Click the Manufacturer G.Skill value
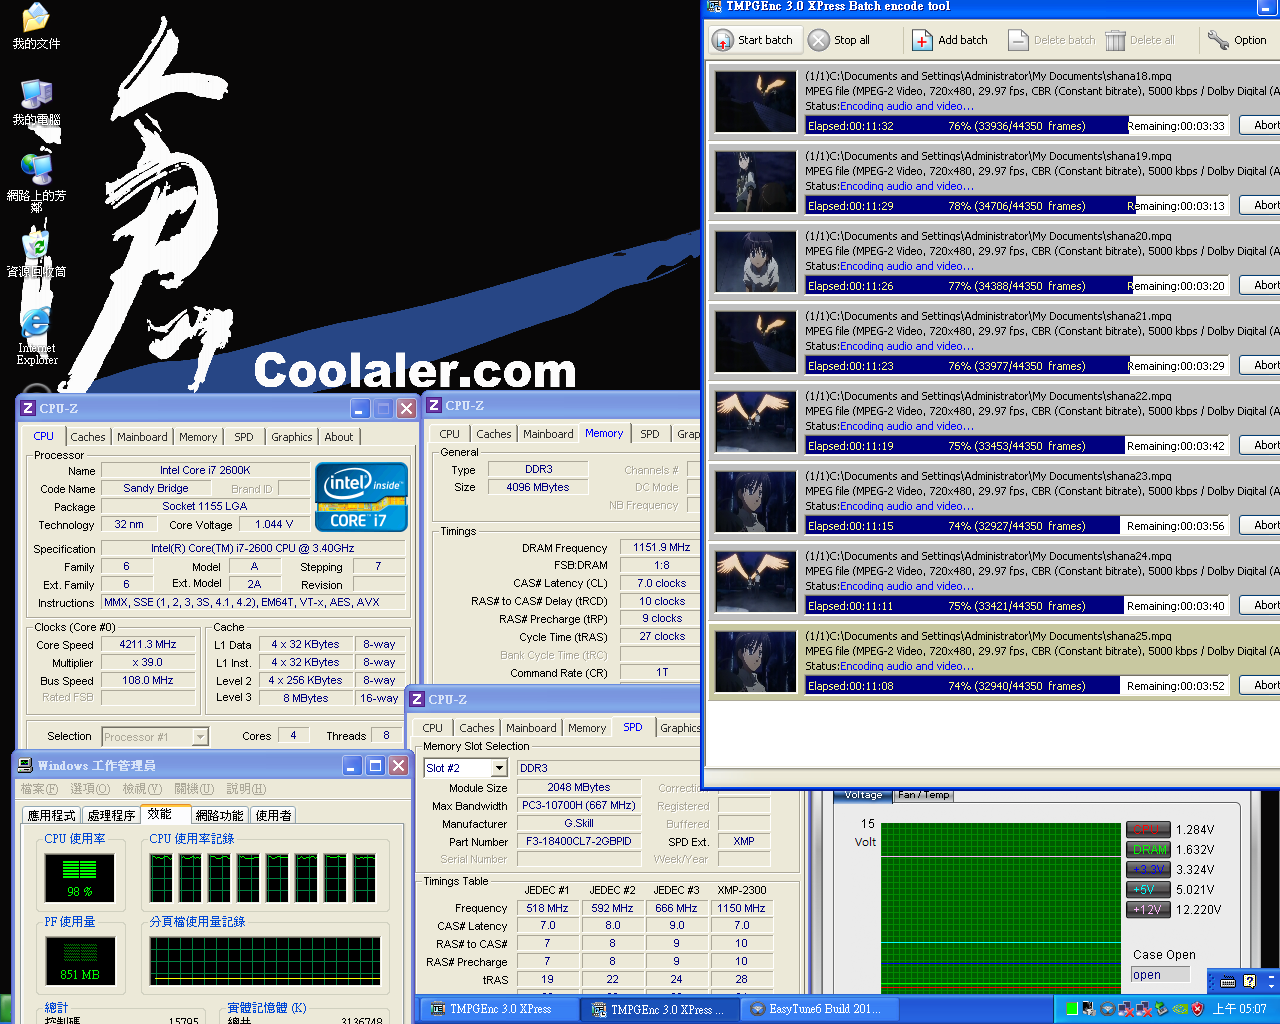The width and height of the screenshot is (1280, 1024). (x=579, y=824)
